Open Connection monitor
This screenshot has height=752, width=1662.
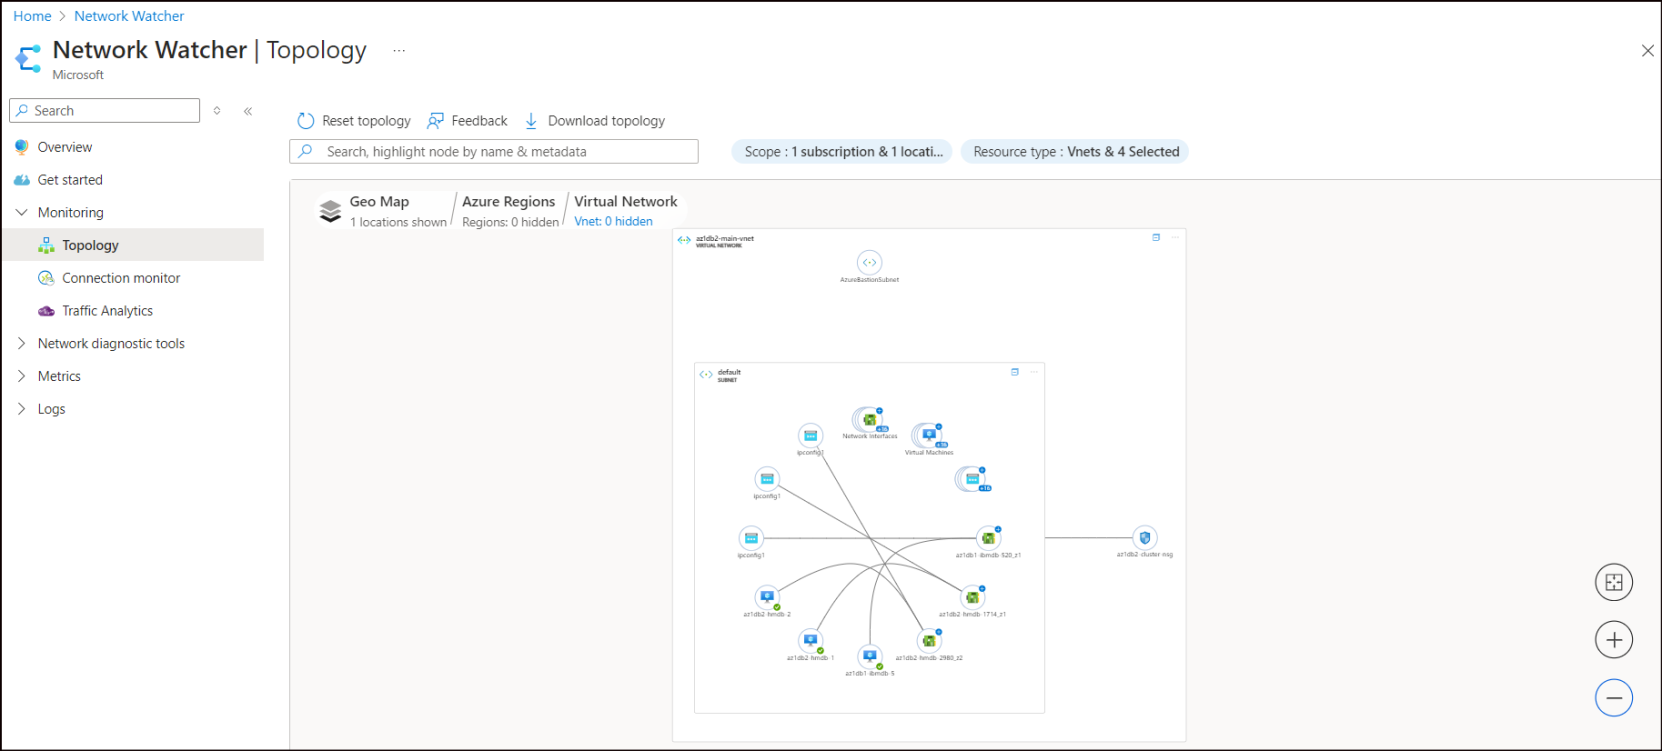pyautogui.click(x=121, y=278)
